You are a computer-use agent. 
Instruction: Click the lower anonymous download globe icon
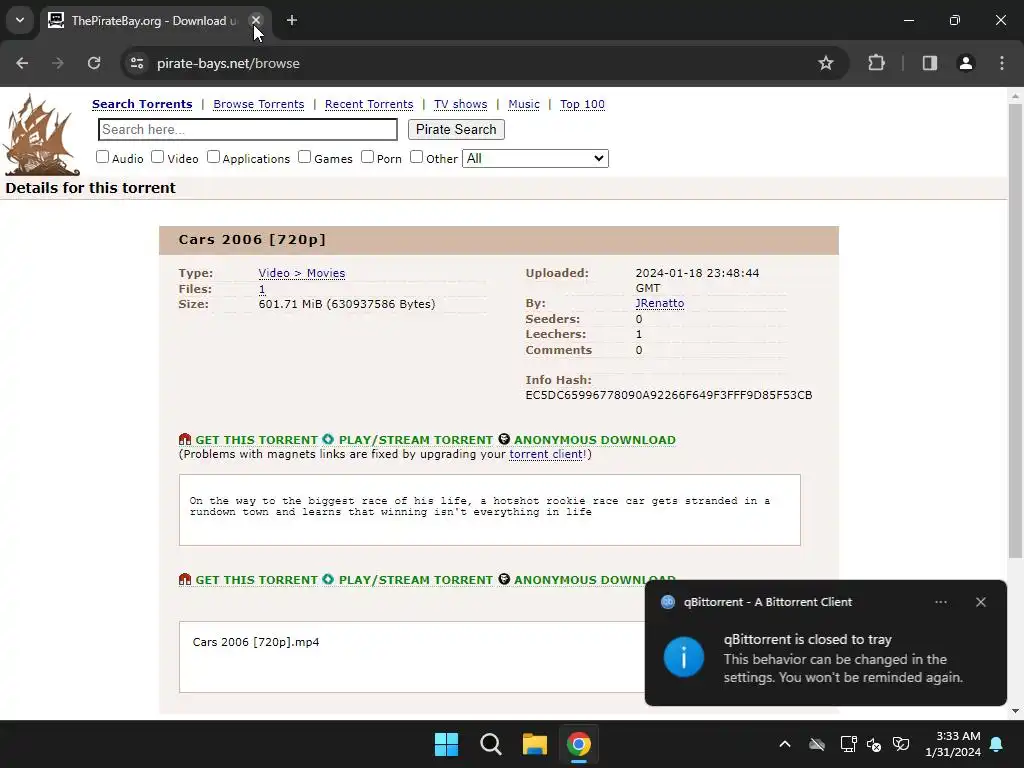click(x=504, y=579)
